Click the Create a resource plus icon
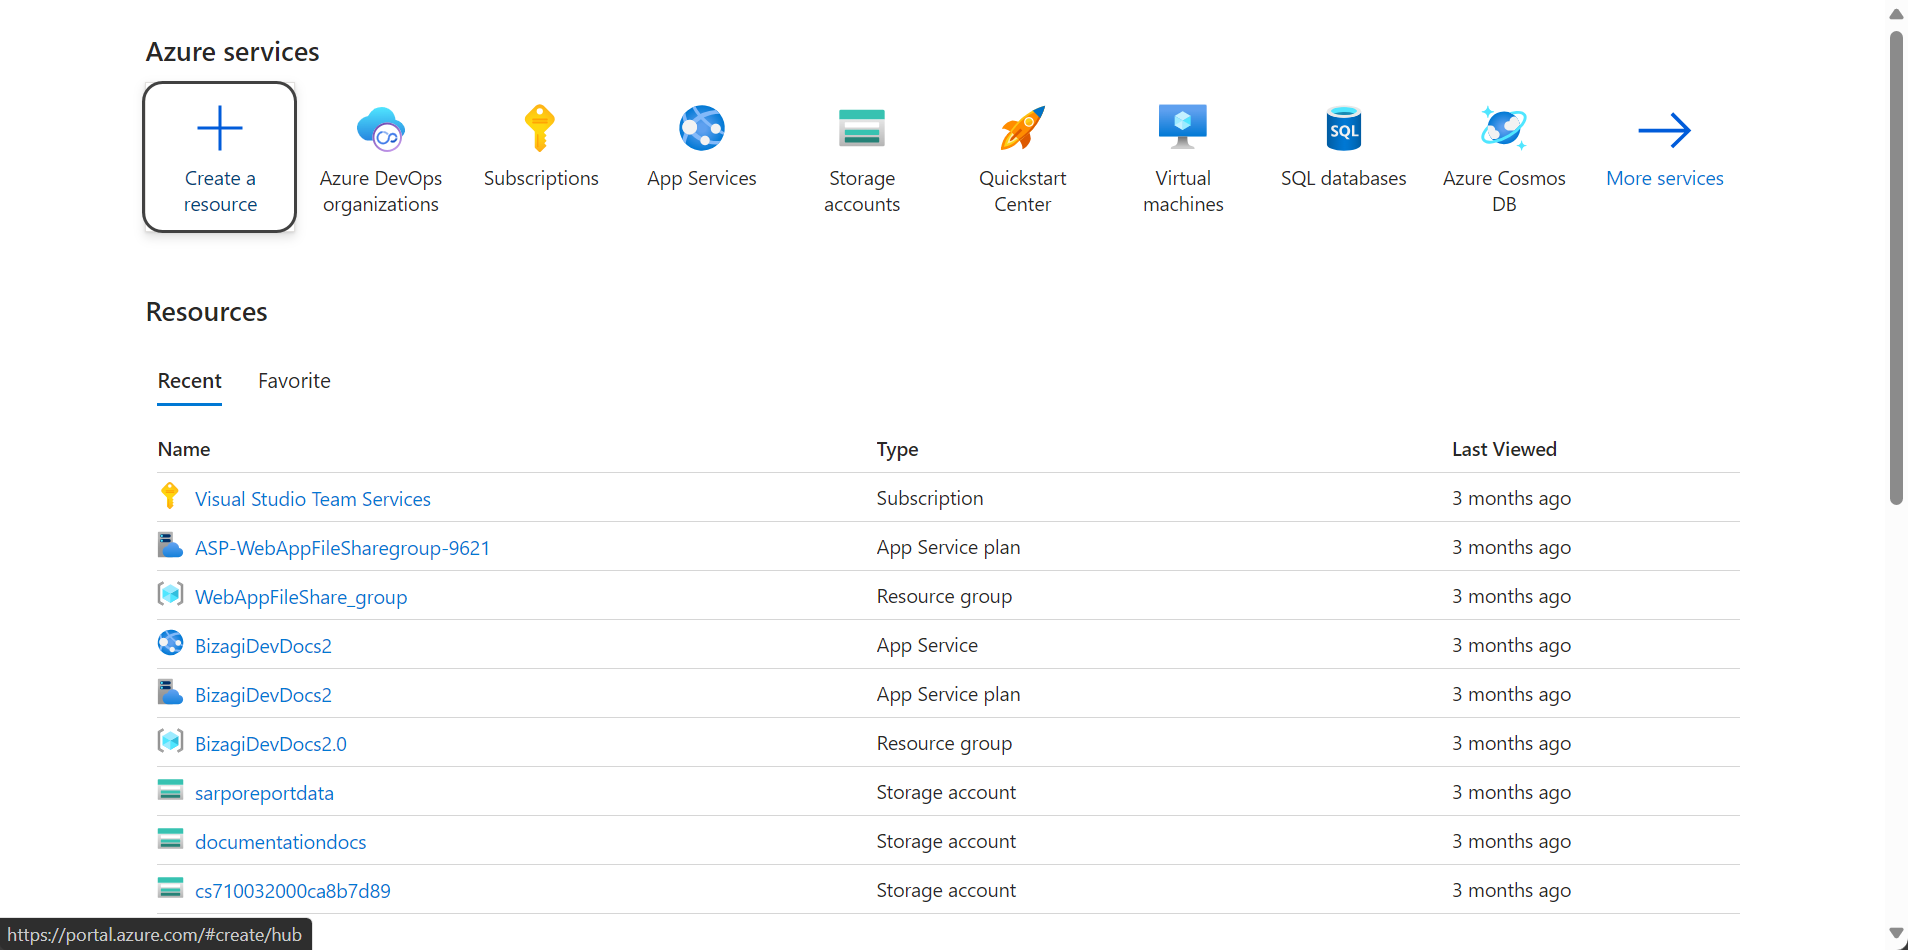 point(220,128)
